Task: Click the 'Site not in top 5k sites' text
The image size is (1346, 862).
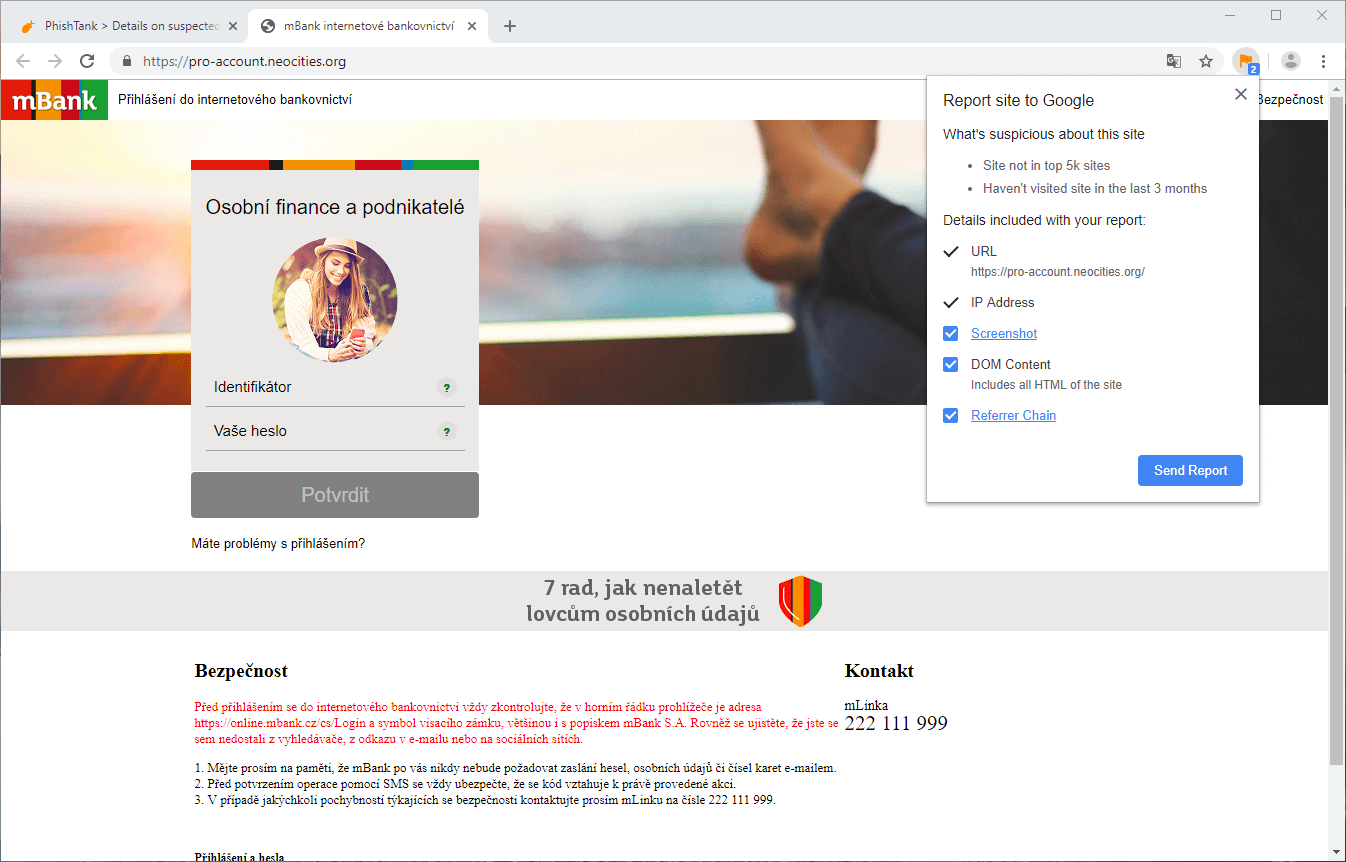Action: tap(1046, 166)
